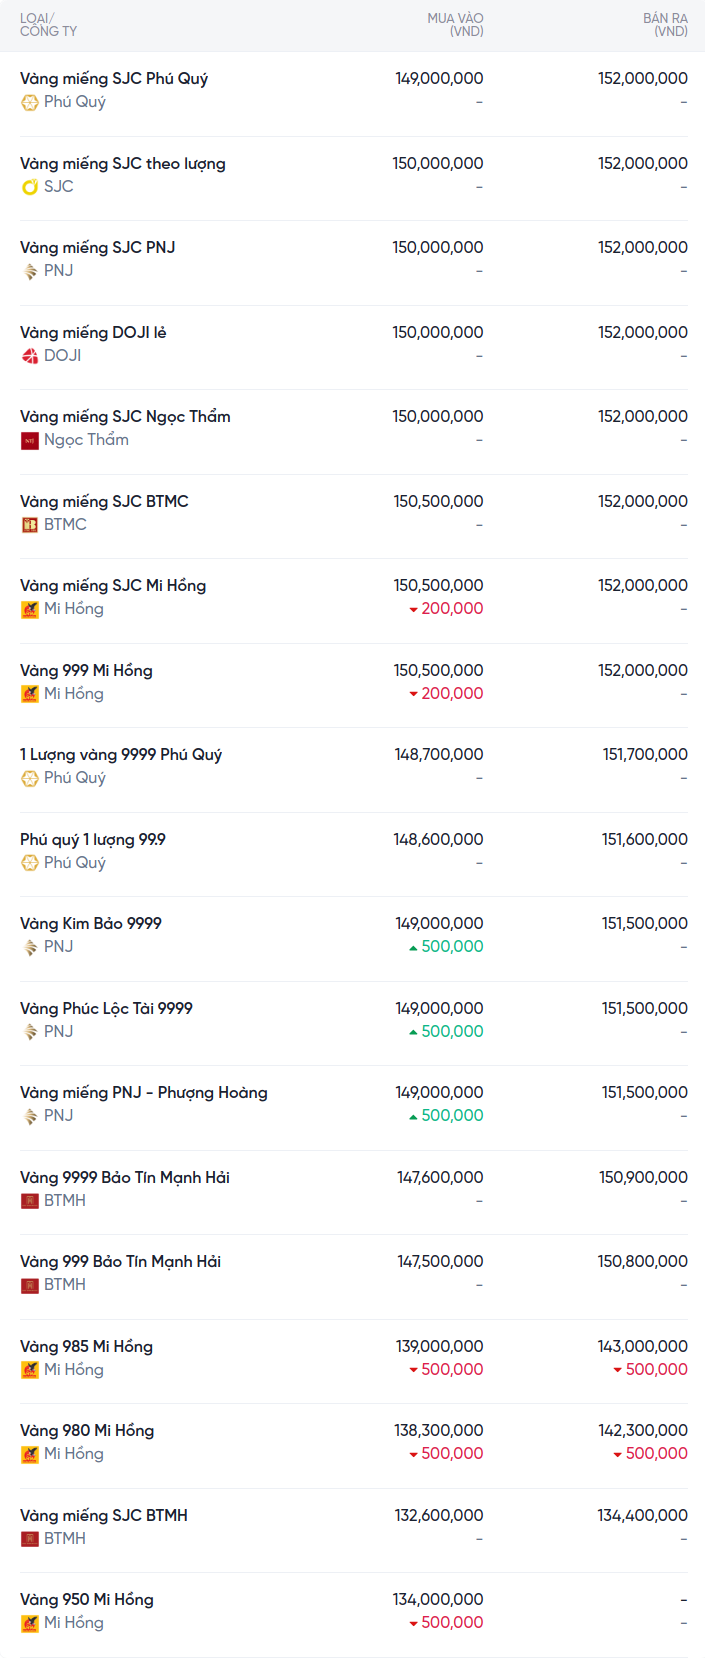Click BTMH logo under Vàng miếng SJC BTMH
The height and width of the screenshot is (1658, 705).
[x=30, y=1539]
